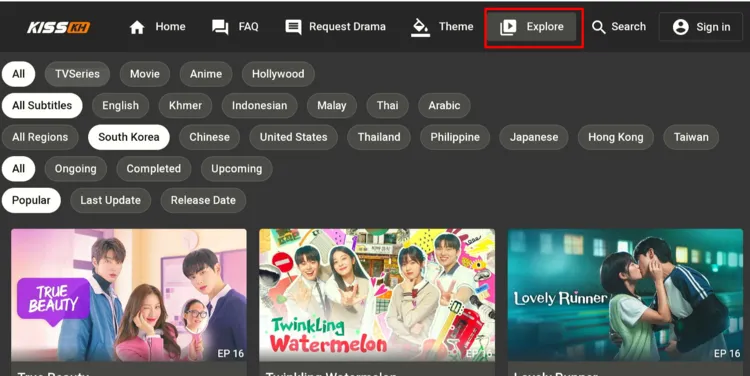The image size is (750, 376).
Task: Click the Search magnifier icon
Action: [598, 27]
